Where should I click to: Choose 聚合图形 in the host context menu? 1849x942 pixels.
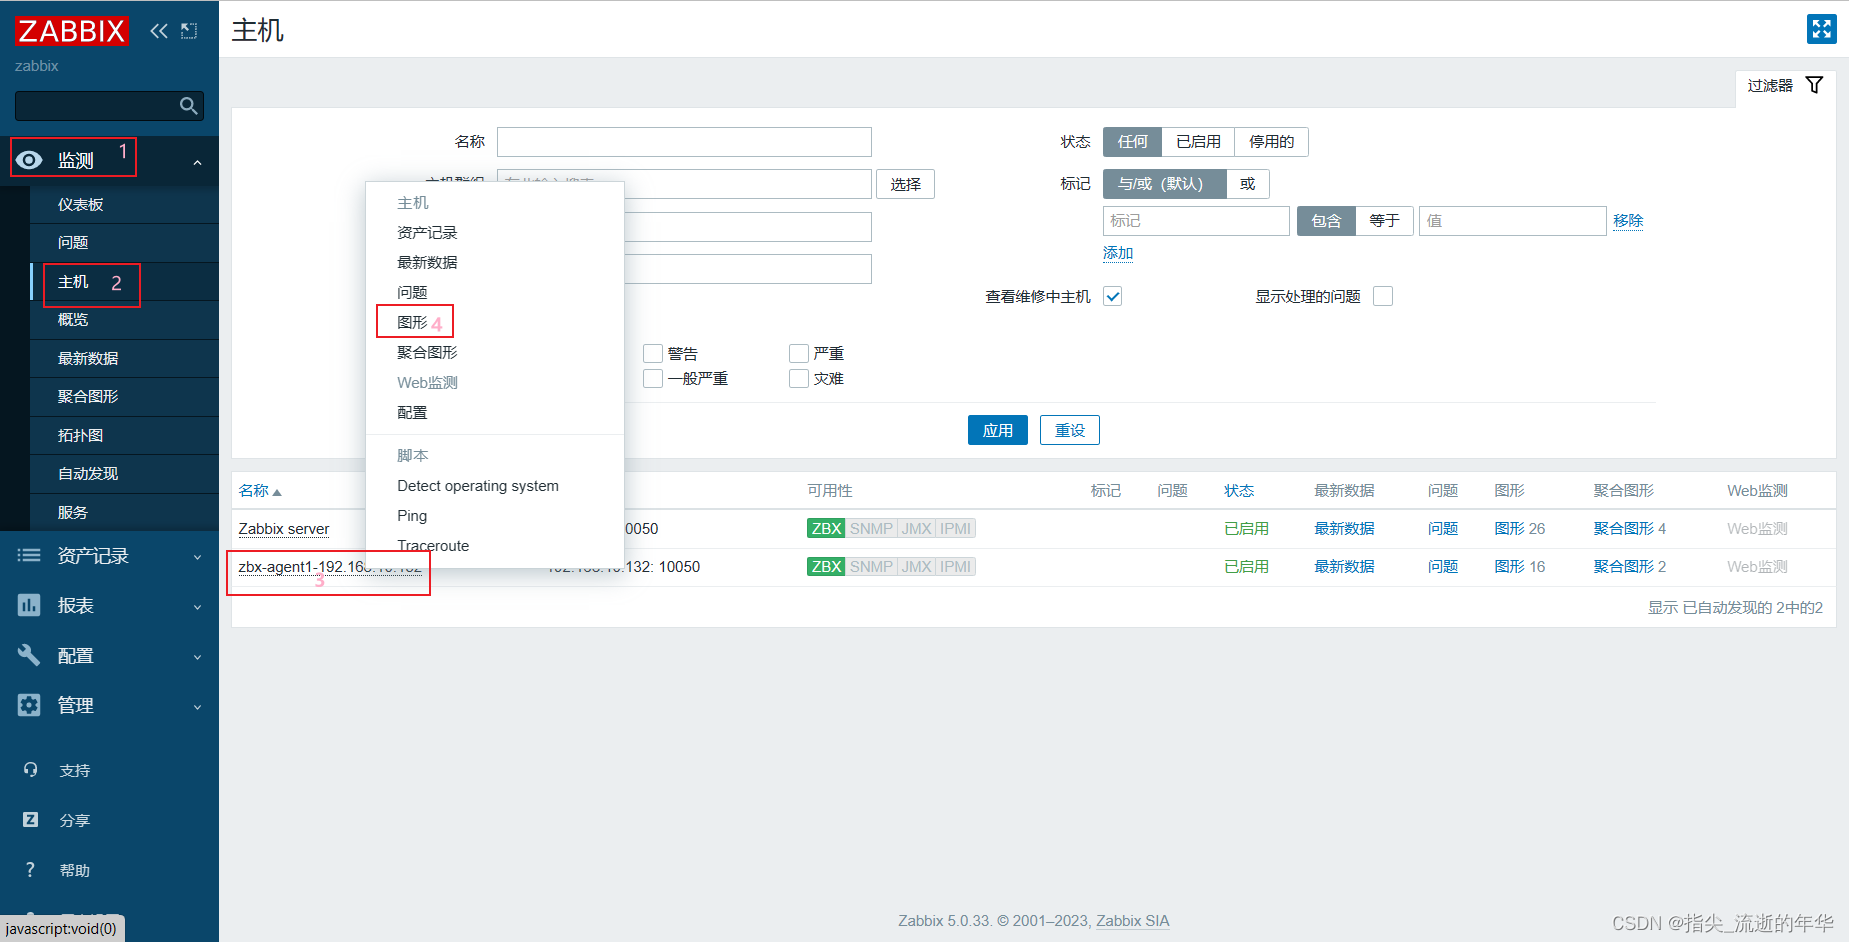pyautogui.click(x=427, y=352)
